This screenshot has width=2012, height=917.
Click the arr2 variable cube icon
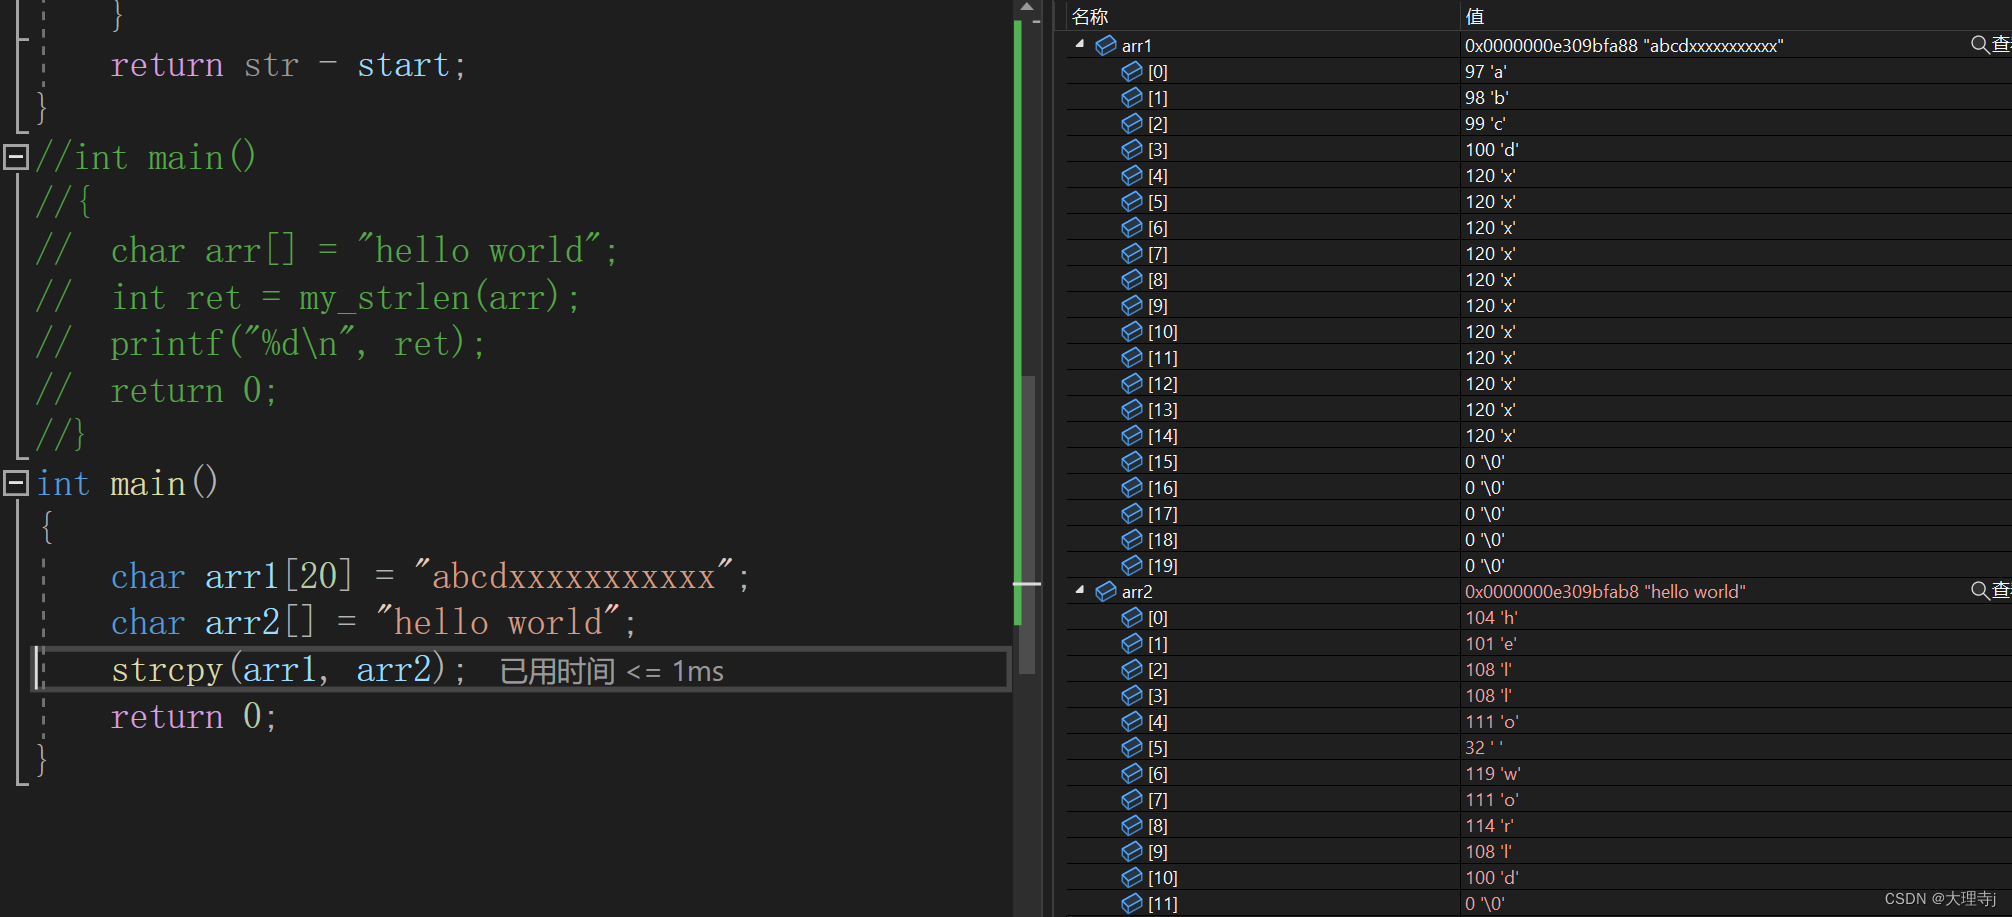pos(1106,591)
